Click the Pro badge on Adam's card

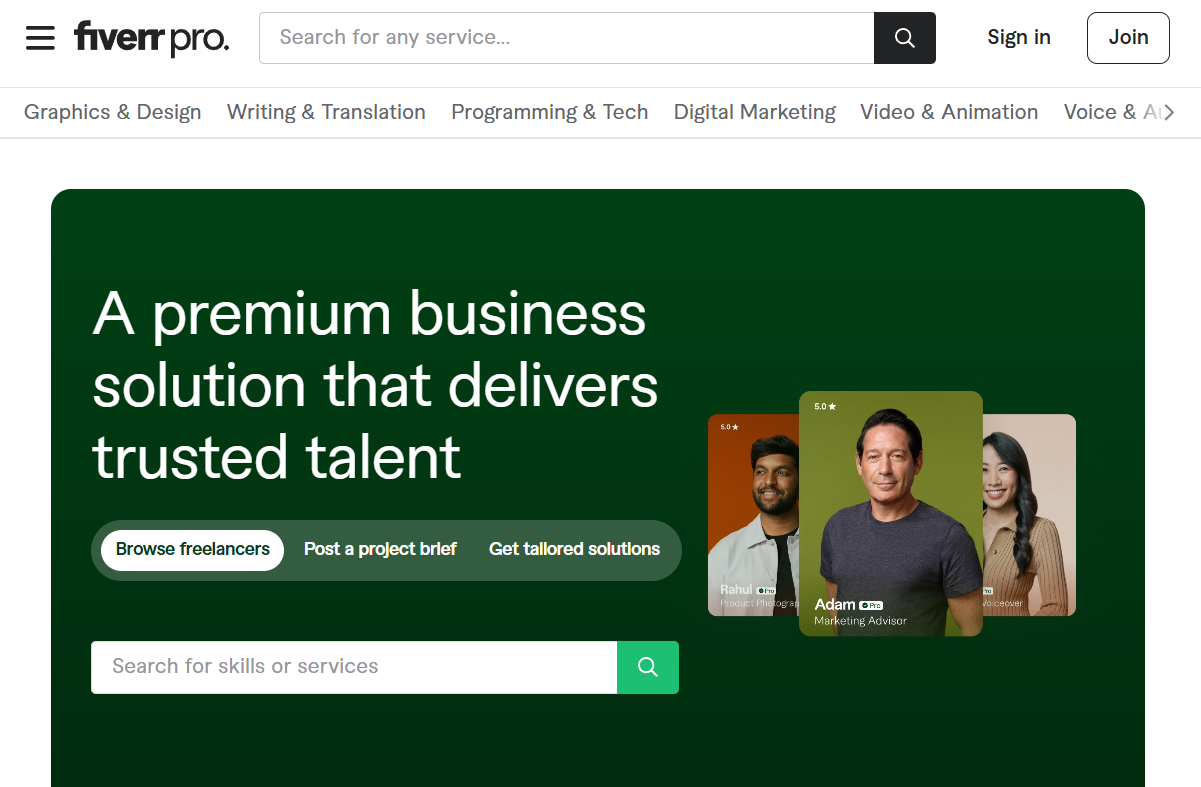(x=873, y=604)
